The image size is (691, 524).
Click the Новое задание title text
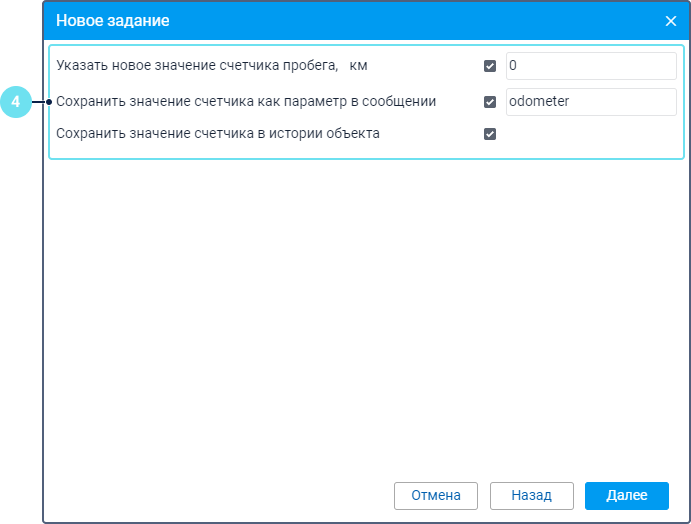112,20
